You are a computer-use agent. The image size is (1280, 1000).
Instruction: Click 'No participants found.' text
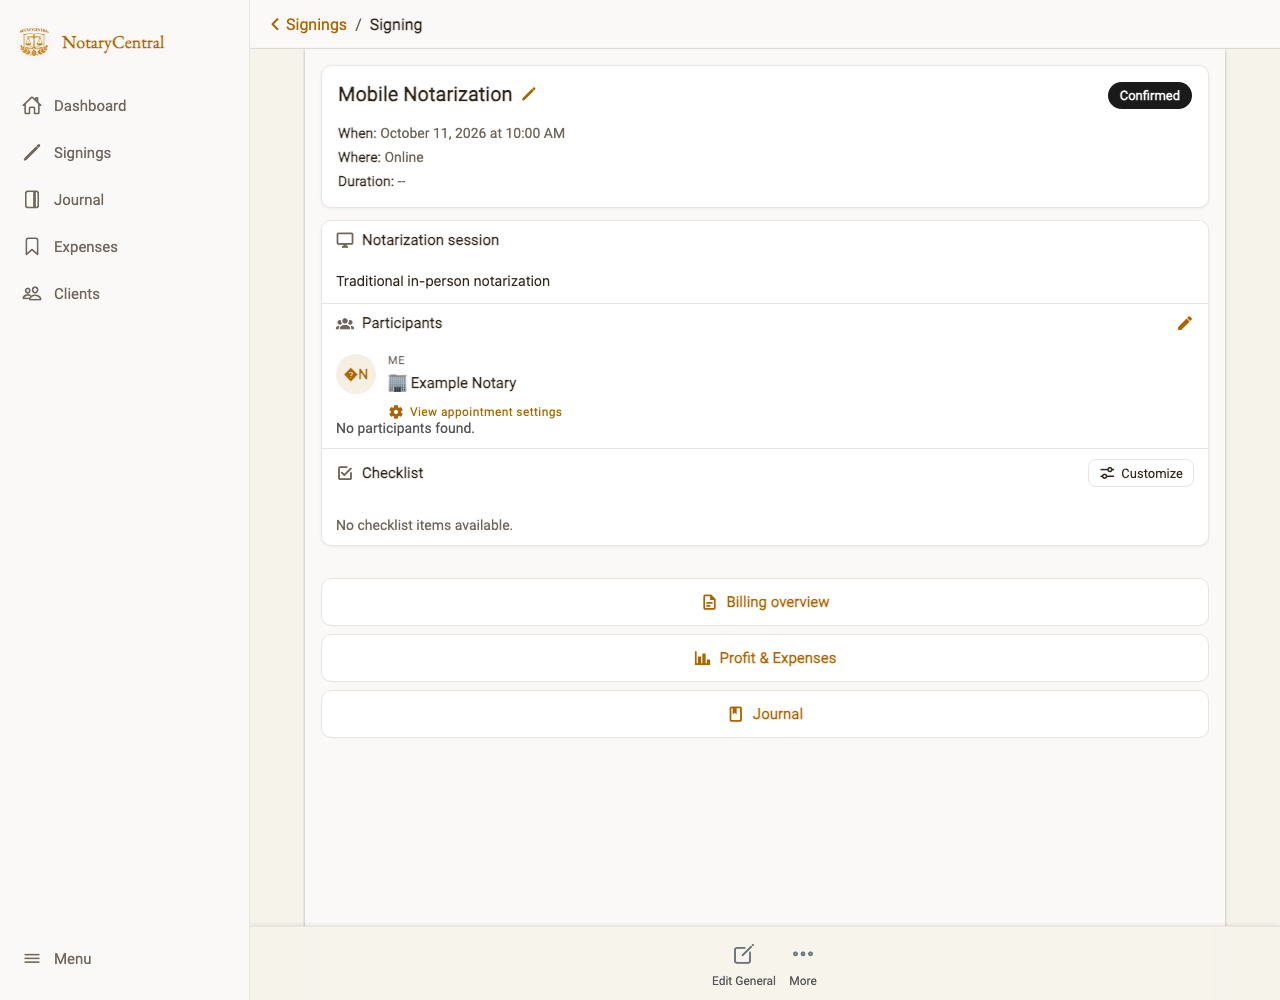(405, 428)
